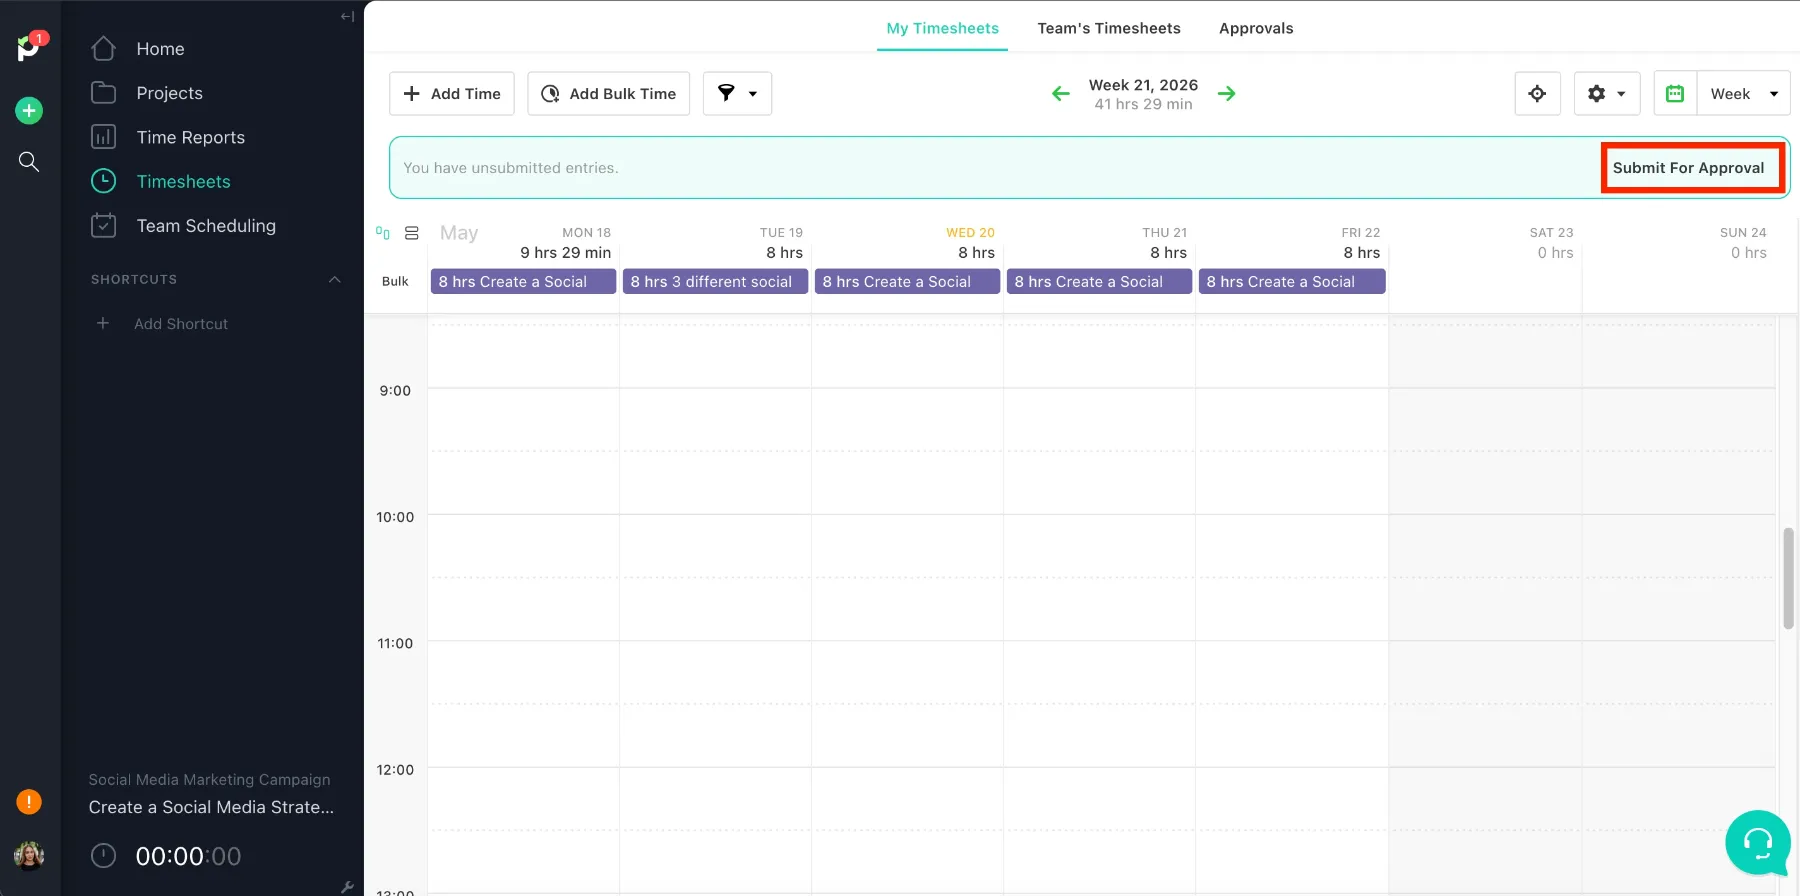Image resolution: width=1800 pixels, height=896 pixels.
Task: Click the WED 20 day header
Action: (970, 232)
